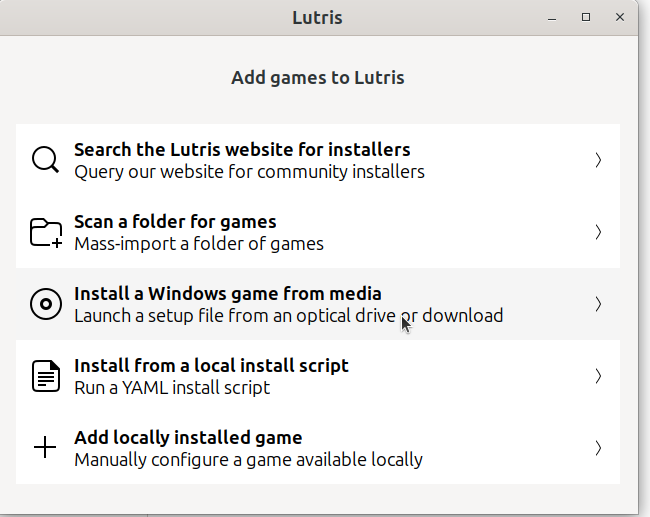
Task: Minimize the Lutris window
Action: [x=552, y=17]
